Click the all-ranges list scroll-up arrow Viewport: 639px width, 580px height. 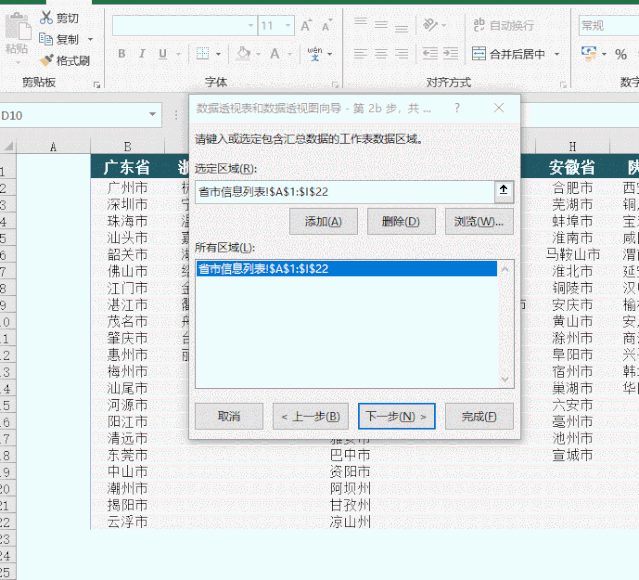(505, 269)
